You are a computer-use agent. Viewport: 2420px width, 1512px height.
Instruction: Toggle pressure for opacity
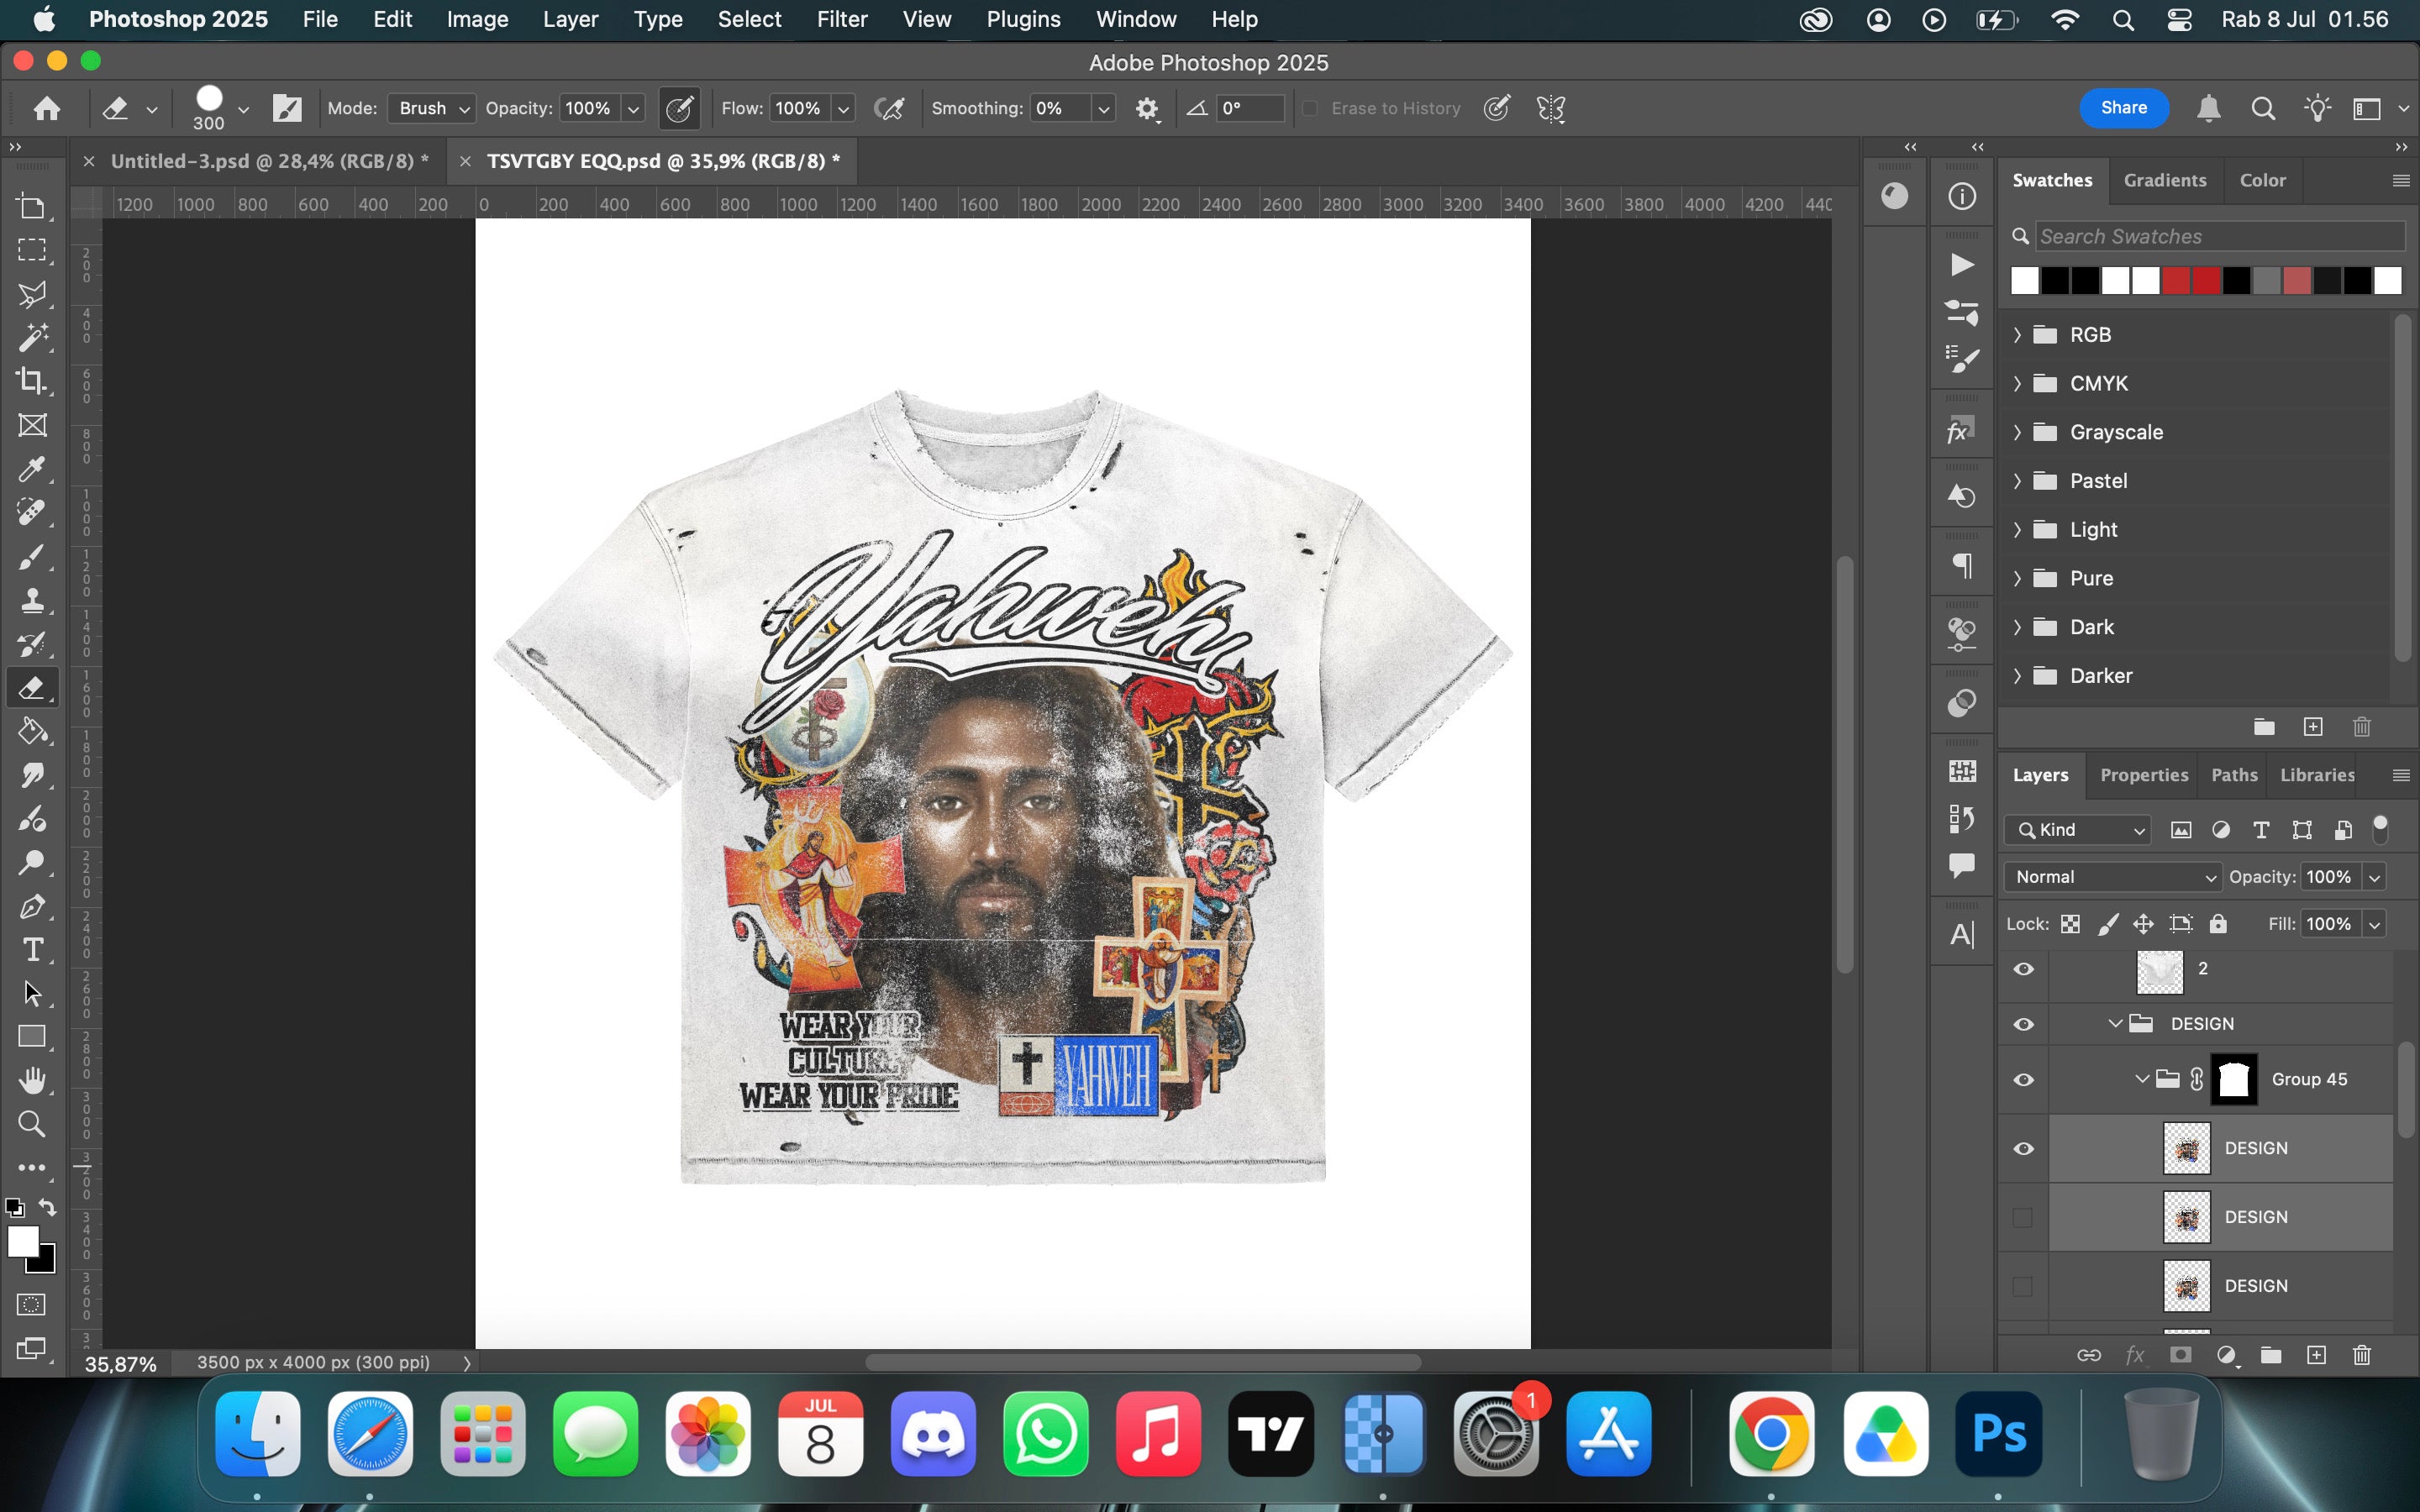[x=680, y=108]
